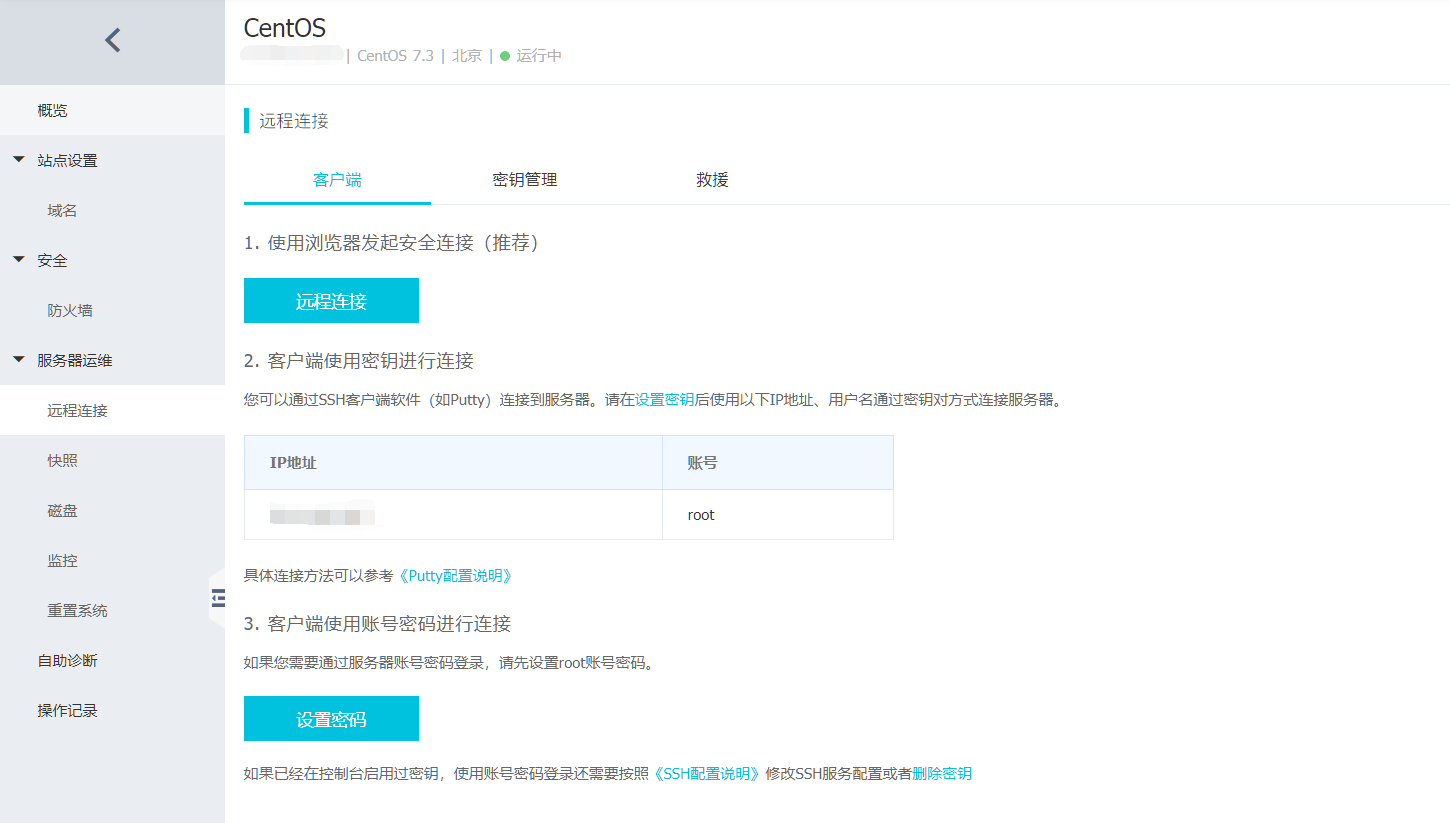
Task: Click the blurred IP address cell
Action: click(x=453, y=515)
